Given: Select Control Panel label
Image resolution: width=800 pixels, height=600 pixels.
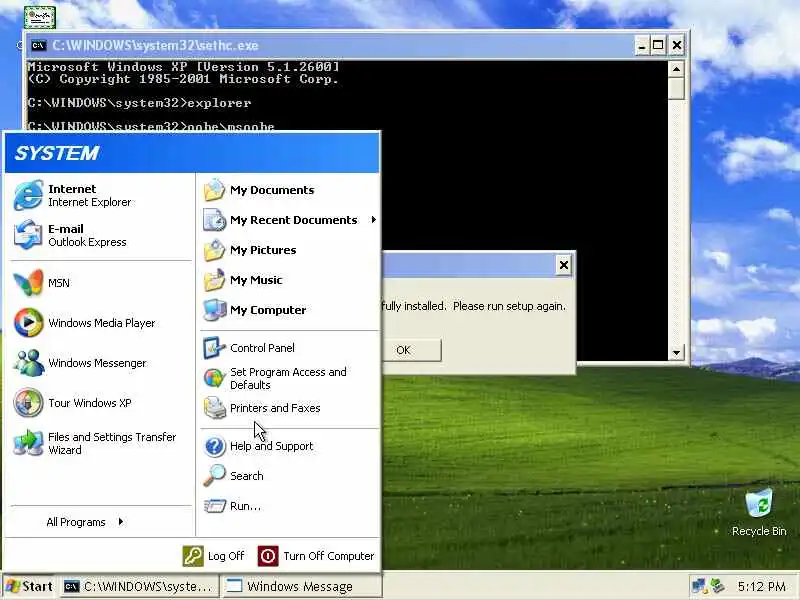Looking at the screenshot, I should pos(262,348).
